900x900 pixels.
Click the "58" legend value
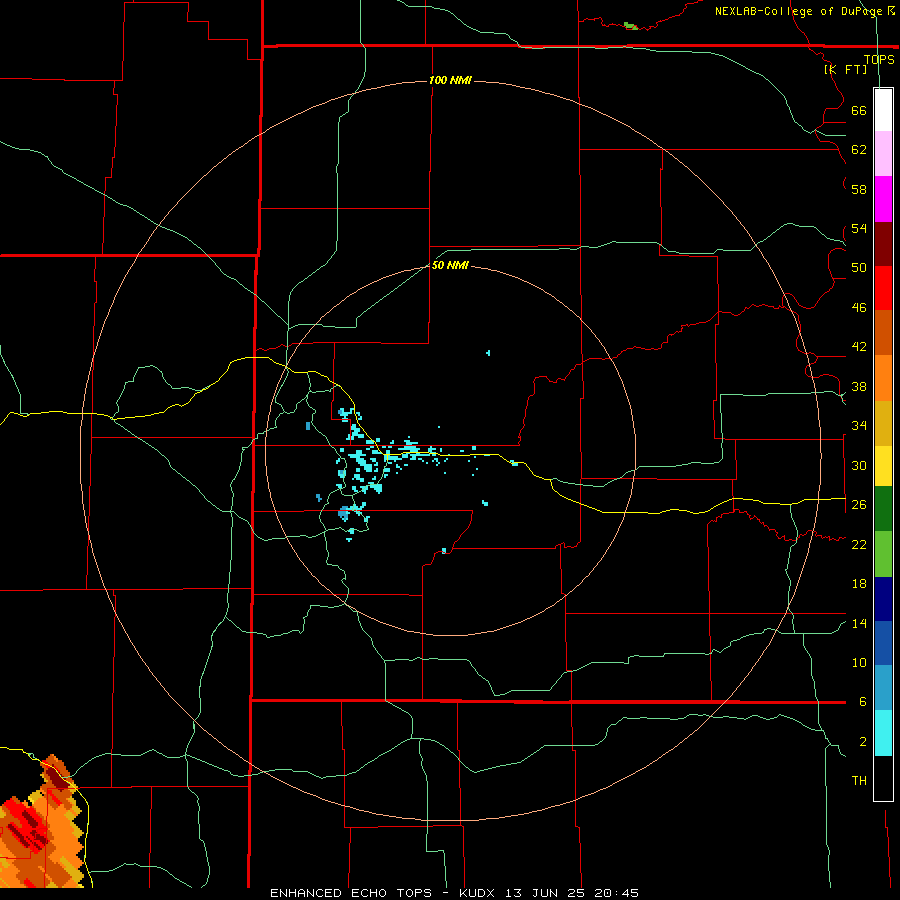point(859,189)
